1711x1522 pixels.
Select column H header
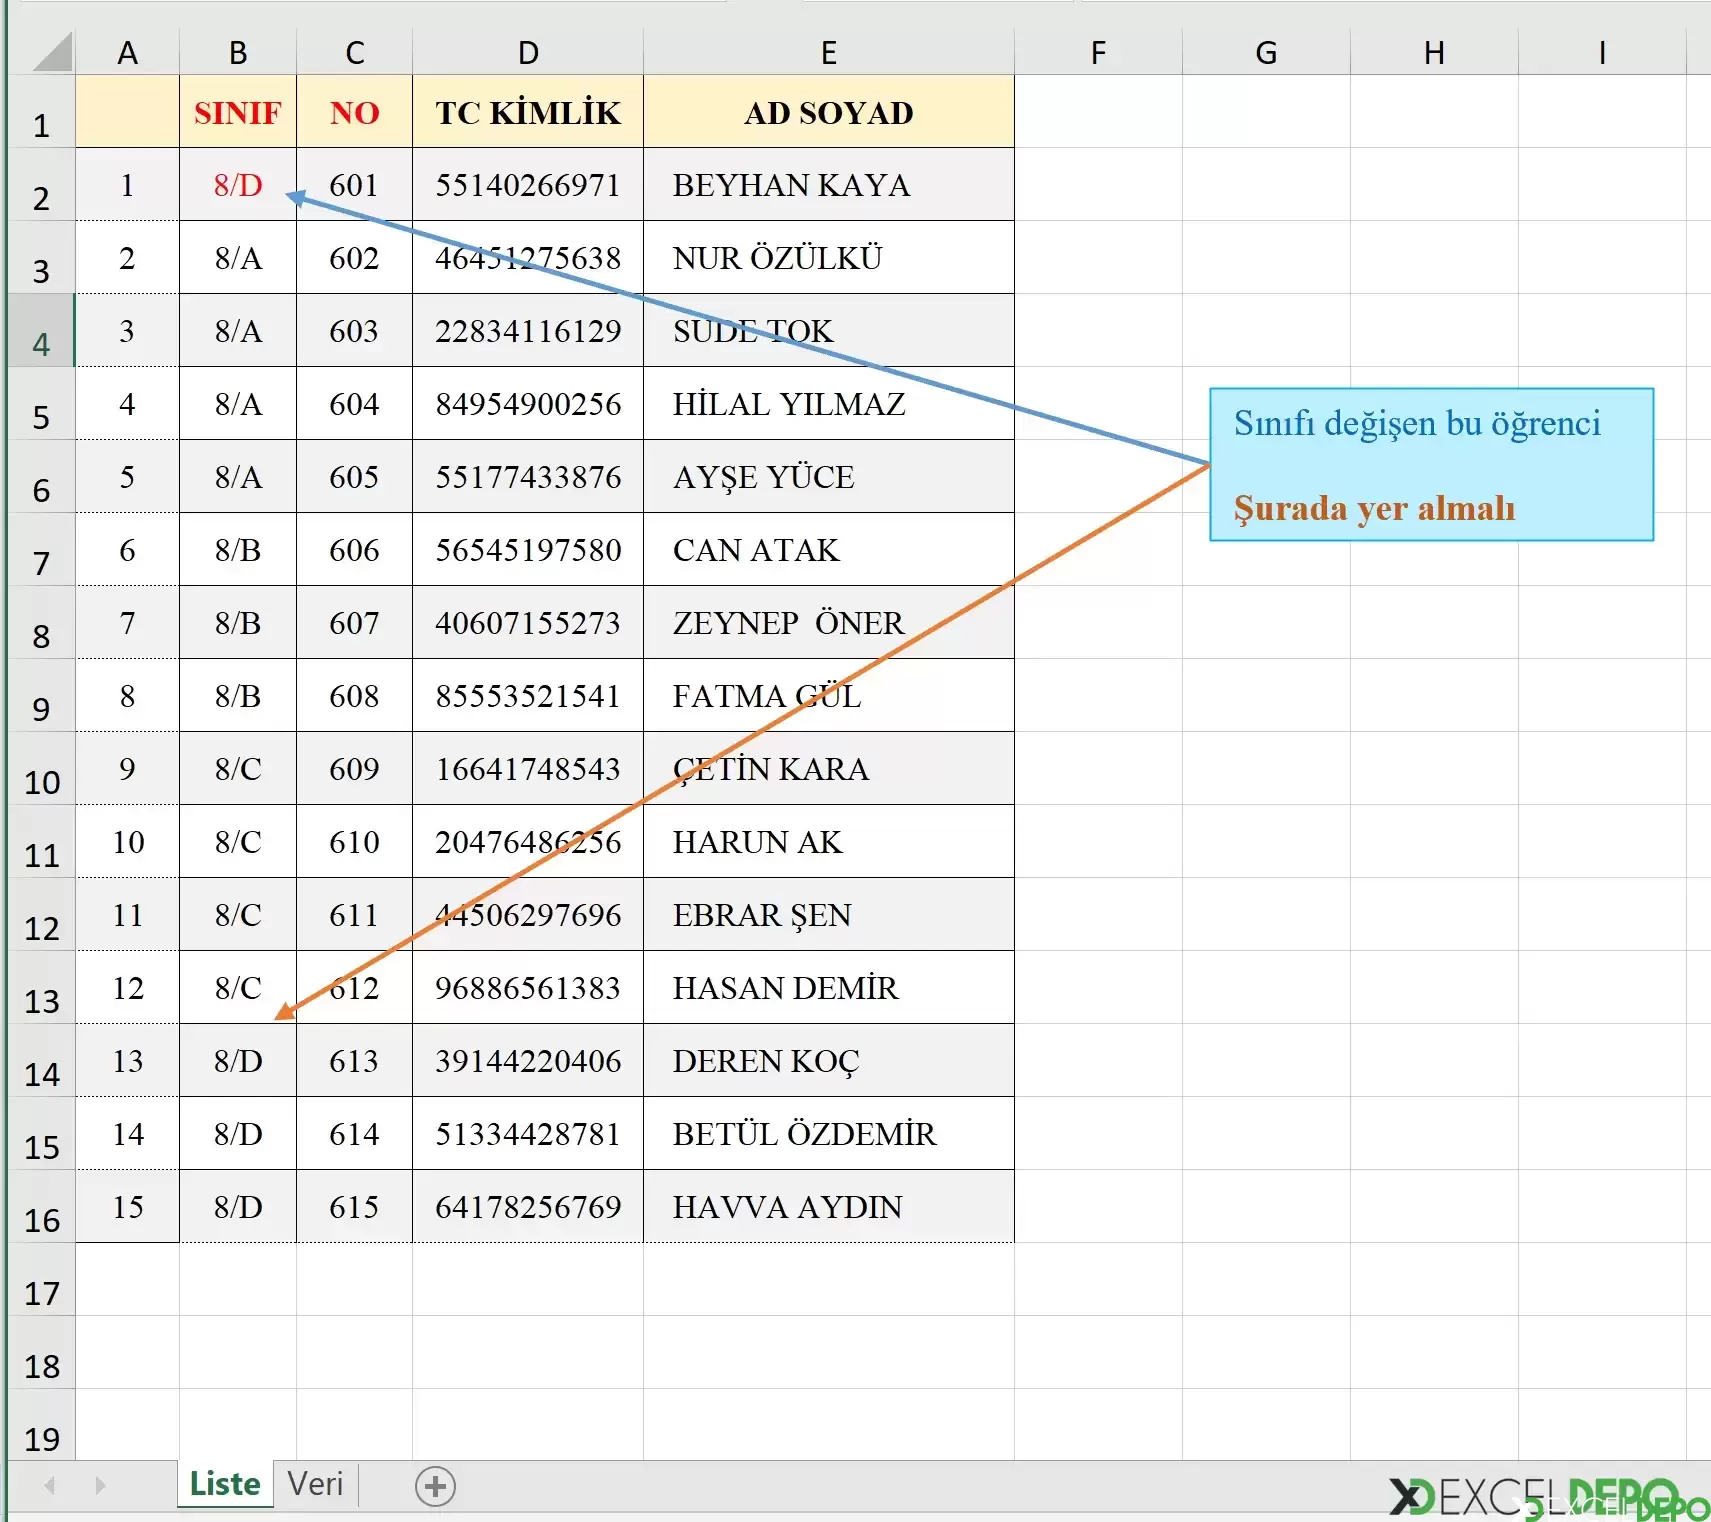[1434, 52]
